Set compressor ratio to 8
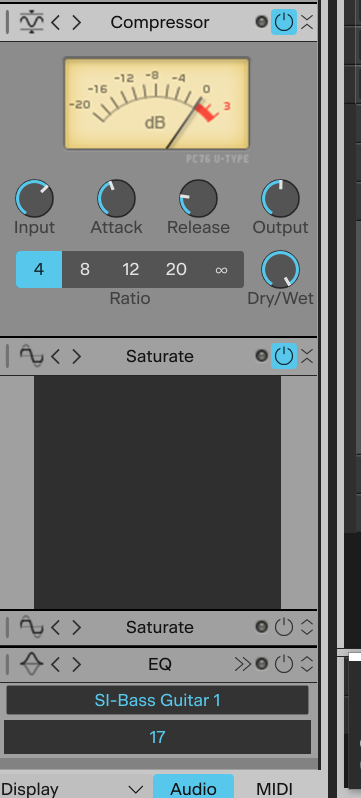Viewport: 361px width, 798px height. [85, 269]
